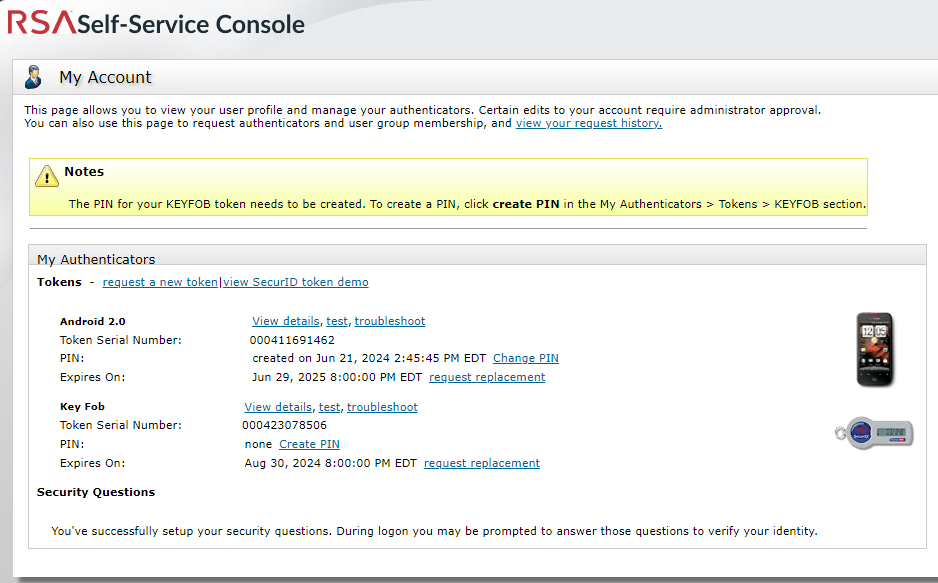Viewport: 938px width, 583px height.
Task: Click the PIN created on Jun 21, 2024 text
Action: click(x=369, y=358)
